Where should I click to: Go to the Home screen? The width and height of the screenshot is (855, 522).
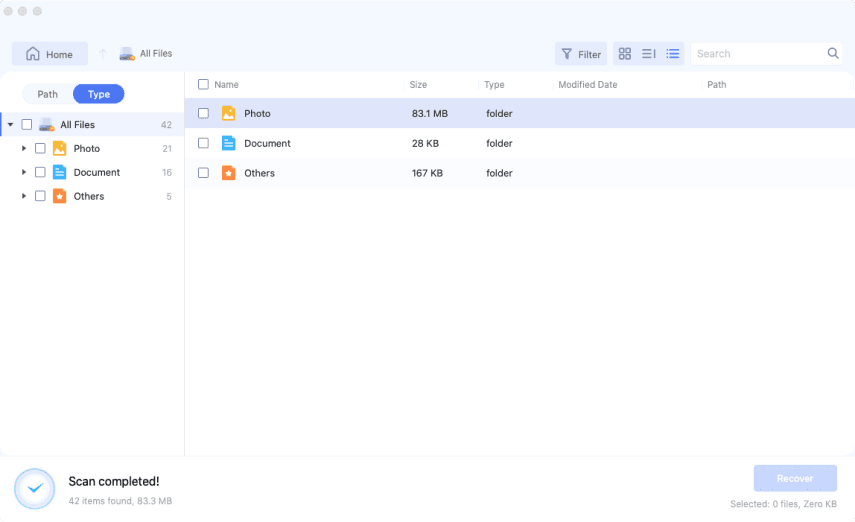point(50,54)
